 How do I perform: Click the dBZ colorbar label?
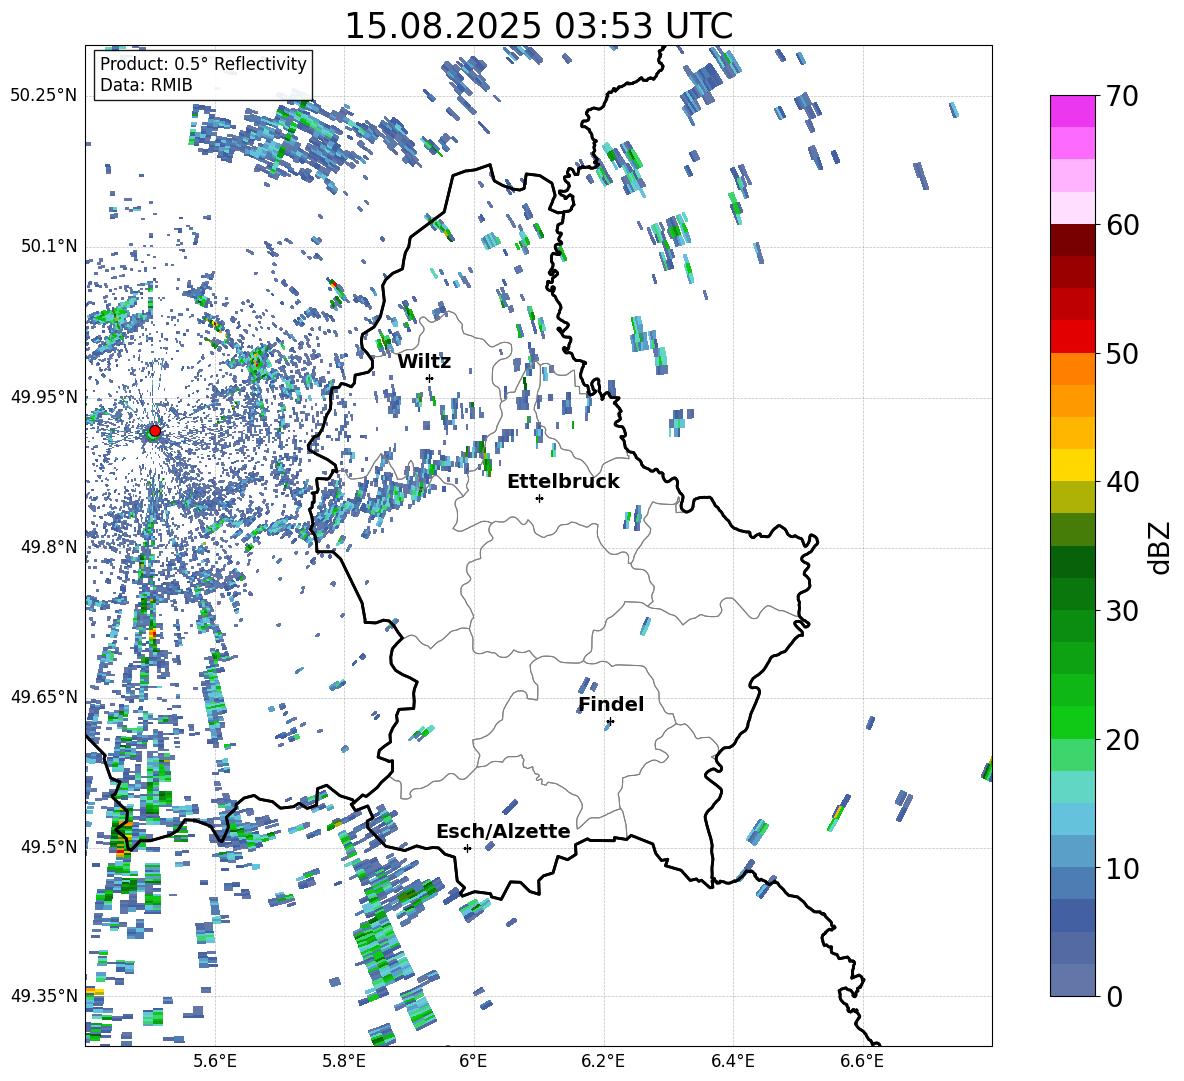tap(1160, 547)
